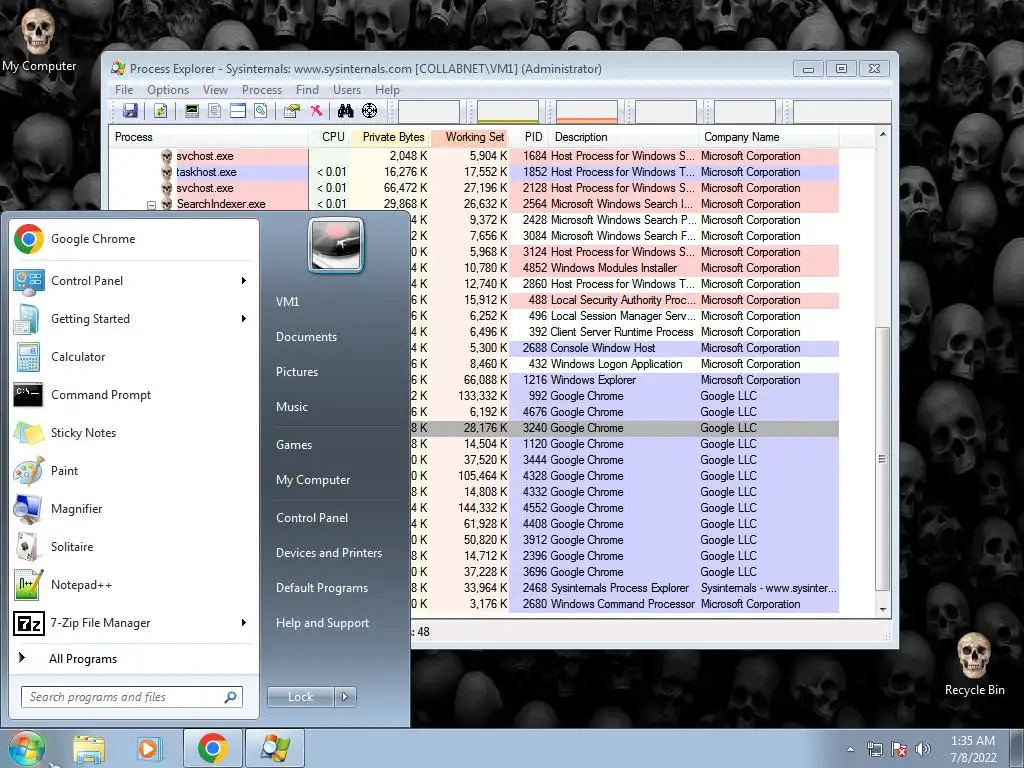The image size is (1024, 768).
Task: Collapse the SearchIndexer.exe tree node
Action: click(x=152, y=205)
